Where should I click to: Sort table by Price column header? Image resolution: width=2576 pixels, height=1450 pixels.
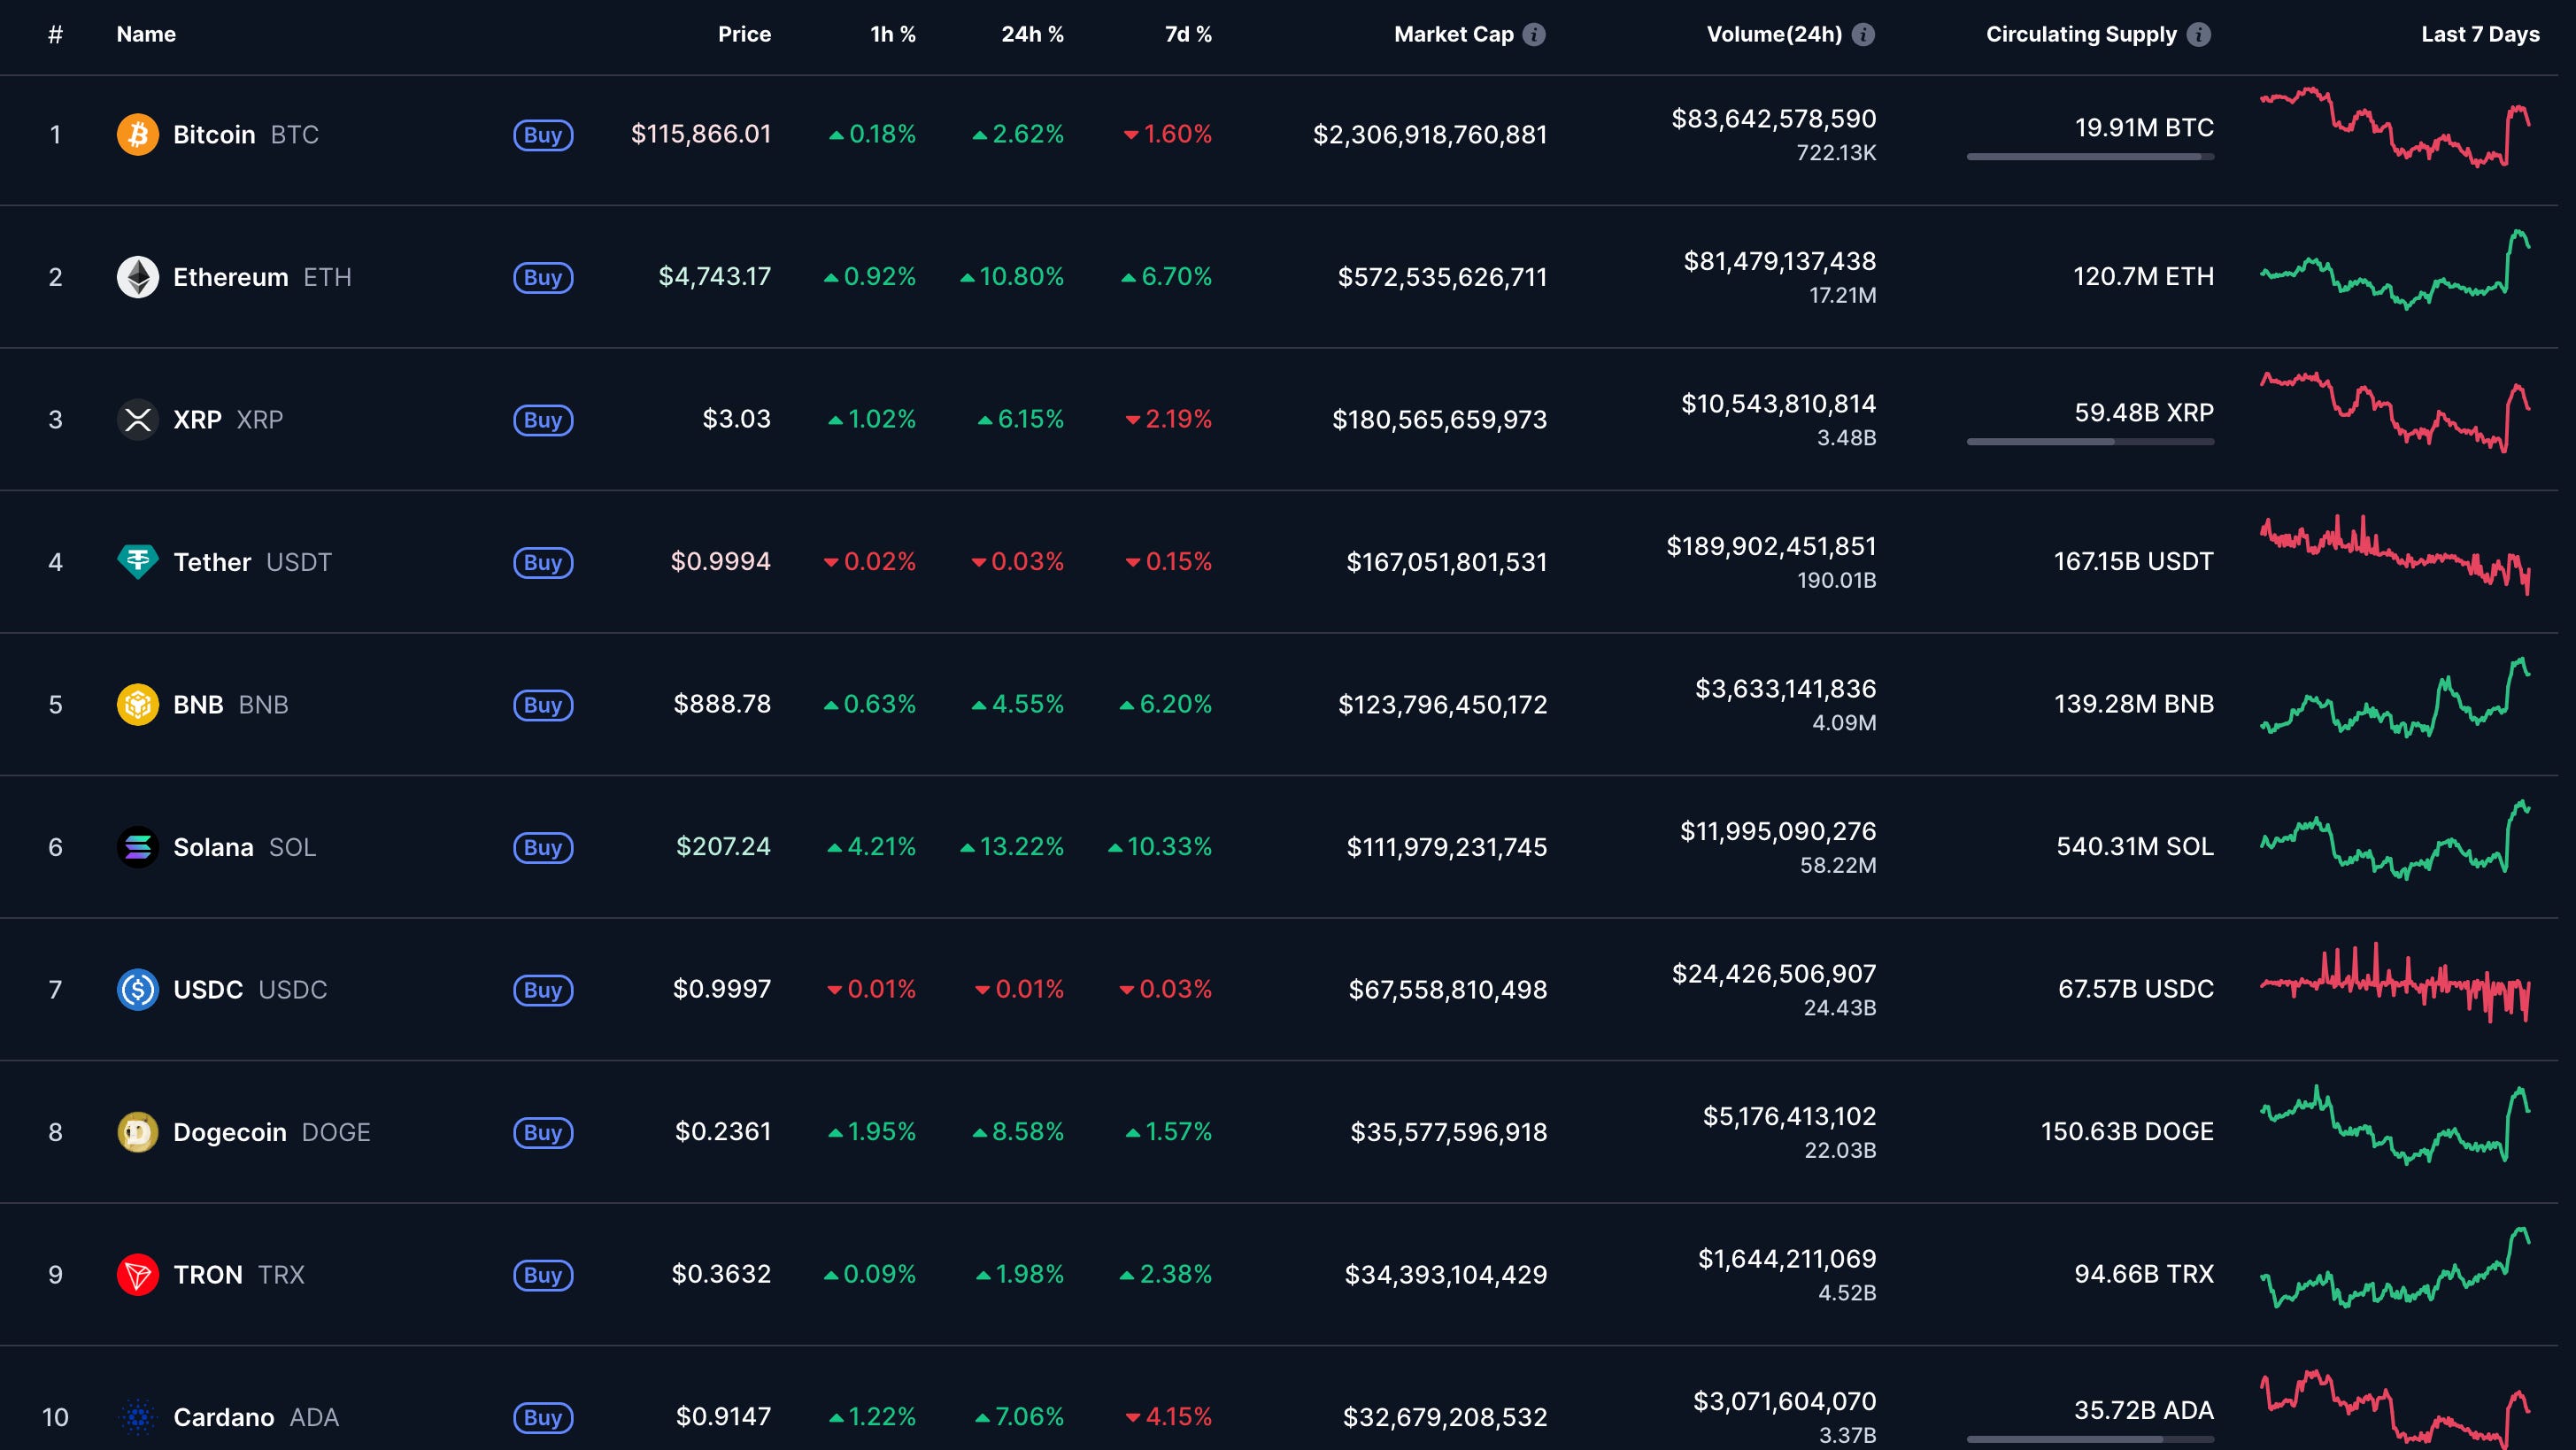click(x=744, y=34)
